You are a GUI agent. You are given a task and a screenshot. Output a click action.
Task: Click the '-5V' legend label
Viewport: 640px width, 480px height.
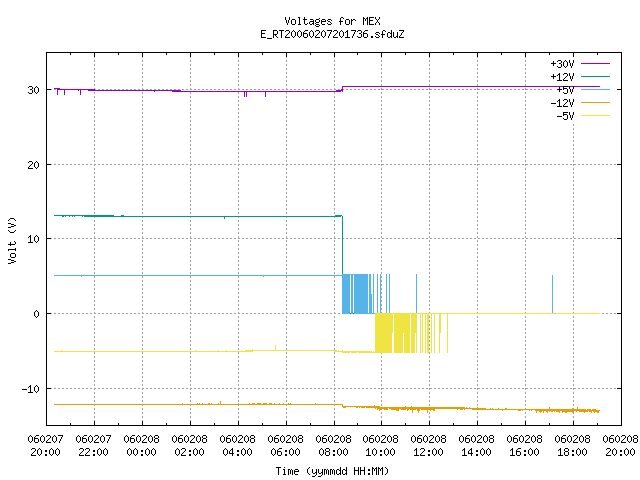tap(565, 116)
